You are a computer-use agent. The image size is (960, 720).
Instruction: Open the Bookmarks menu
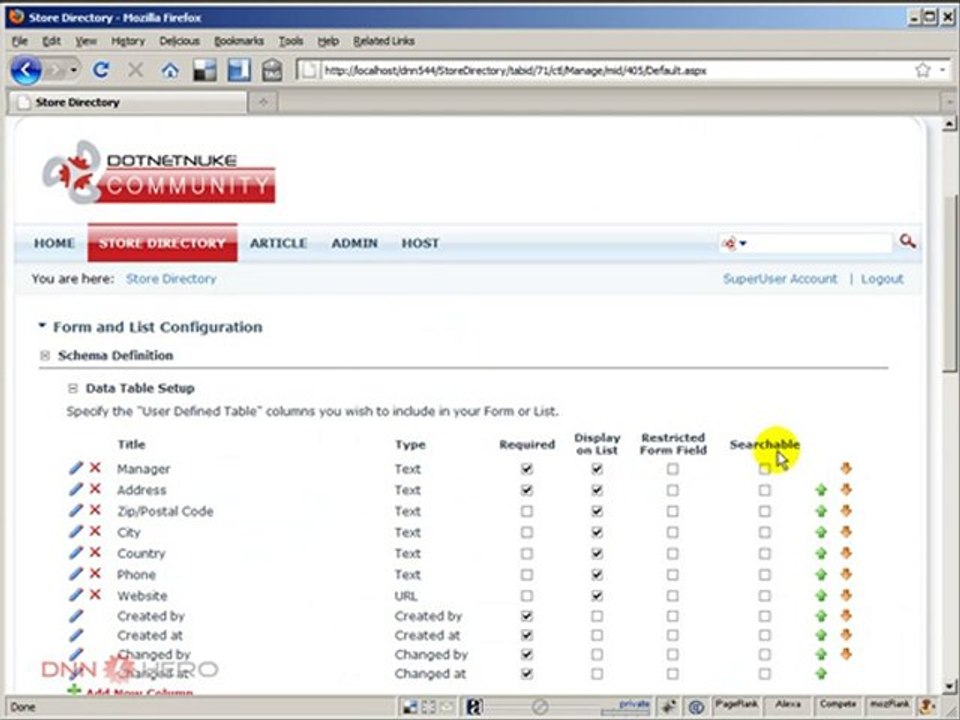[x=239, y=41]
